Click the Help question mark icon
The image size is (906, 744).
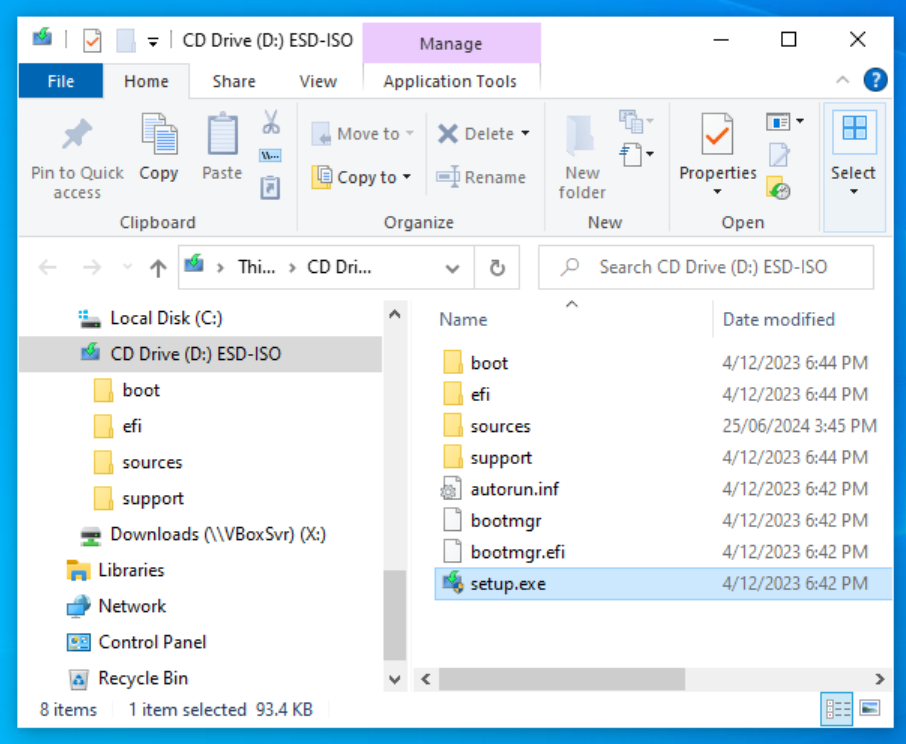click(x=875, y=80)
